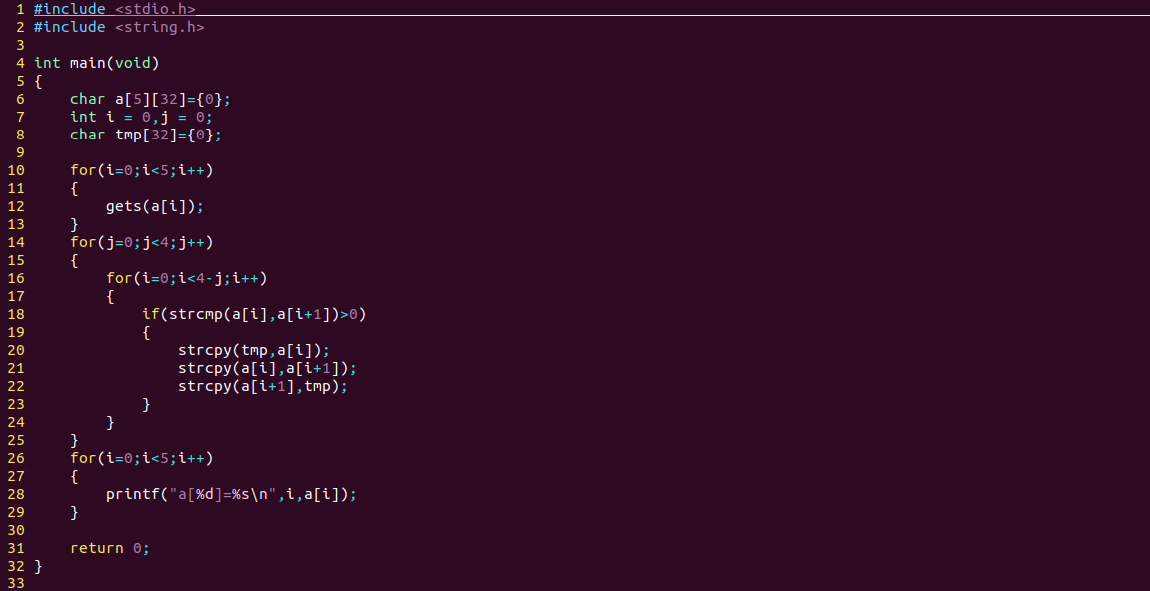
Task: Click the int i = 0,j = 0 declaration
Action: [141, 117]
